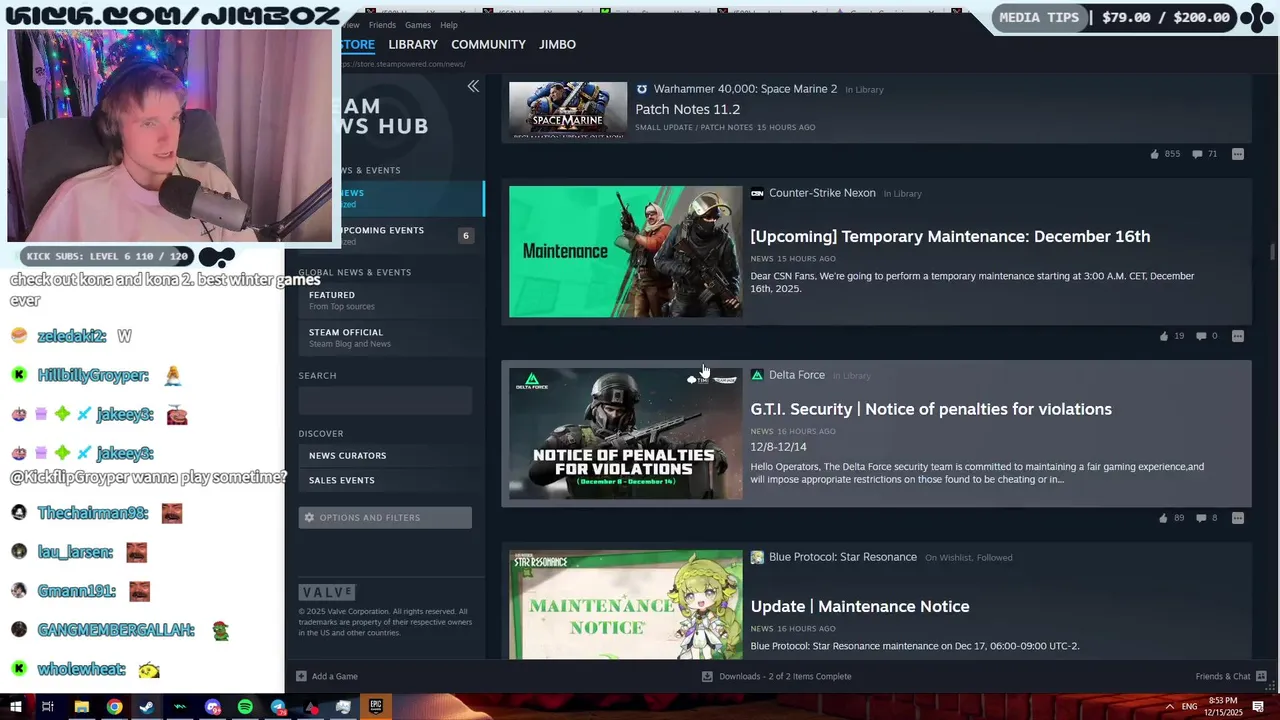Open Friends & Chat
Screen dimensions: 1280x720
coord(1231,676)
